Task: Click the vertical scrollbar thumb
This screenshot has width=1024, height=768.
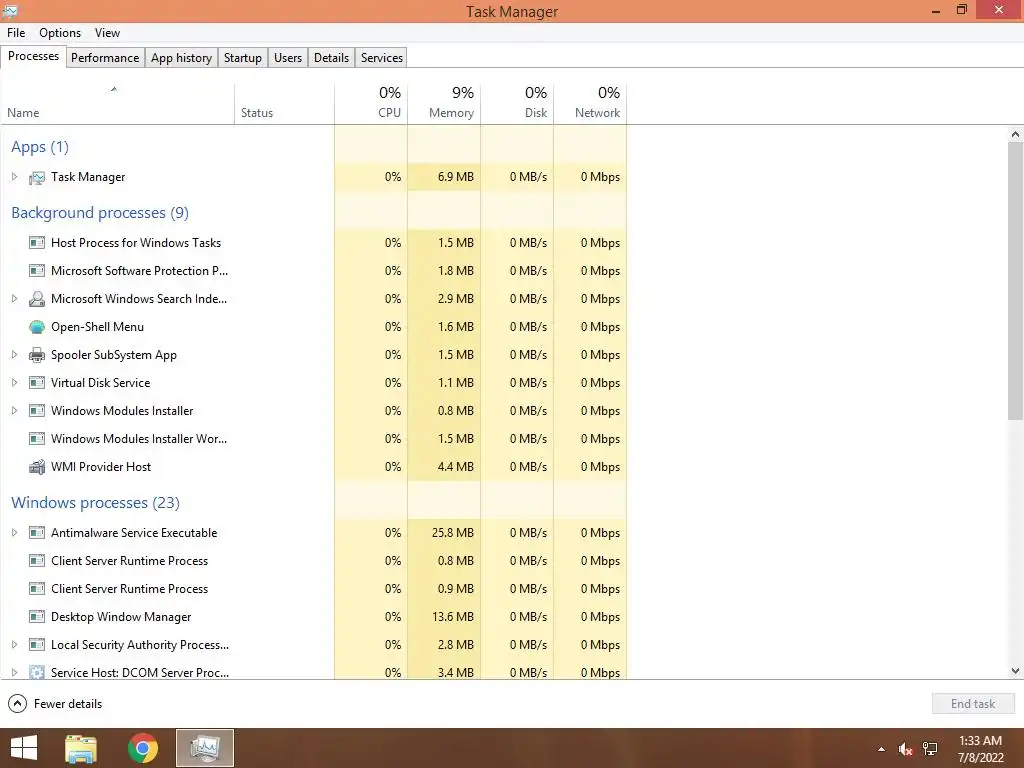Action: pos(1015,281)
